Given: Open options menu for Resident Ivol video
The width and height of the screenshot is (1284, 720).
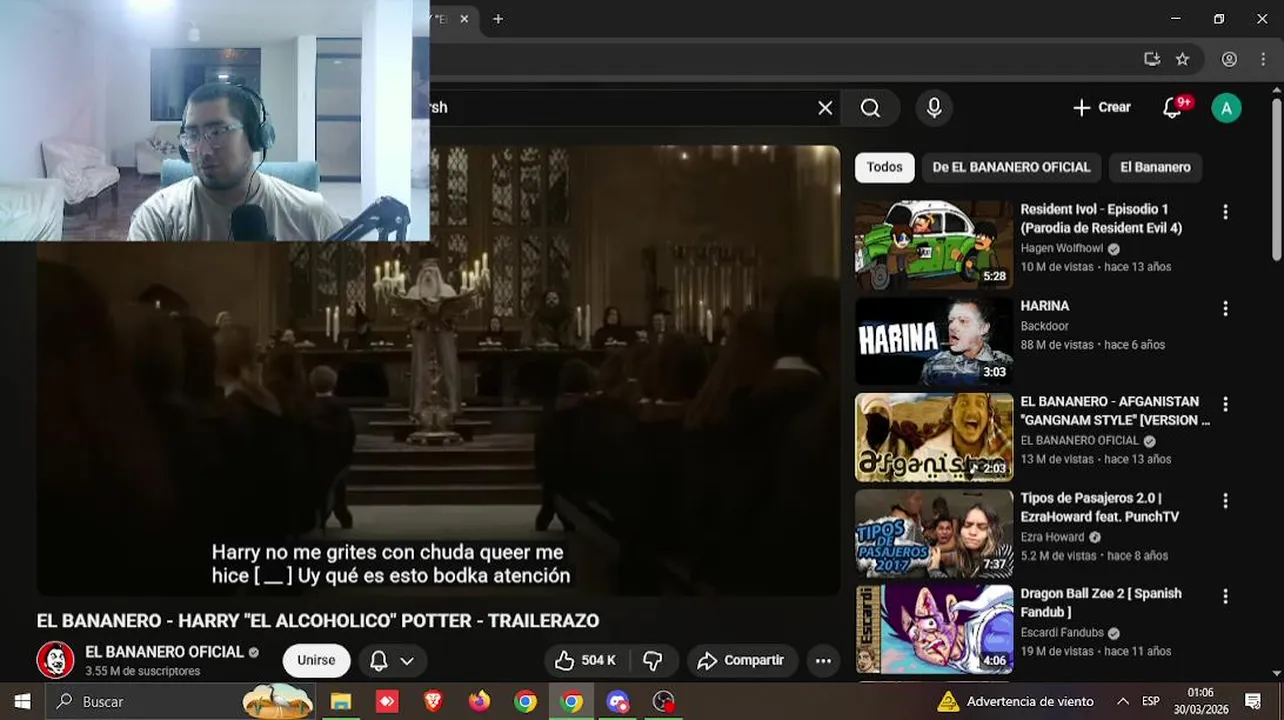Looking at the screenshot, I should coord(1225,212).
